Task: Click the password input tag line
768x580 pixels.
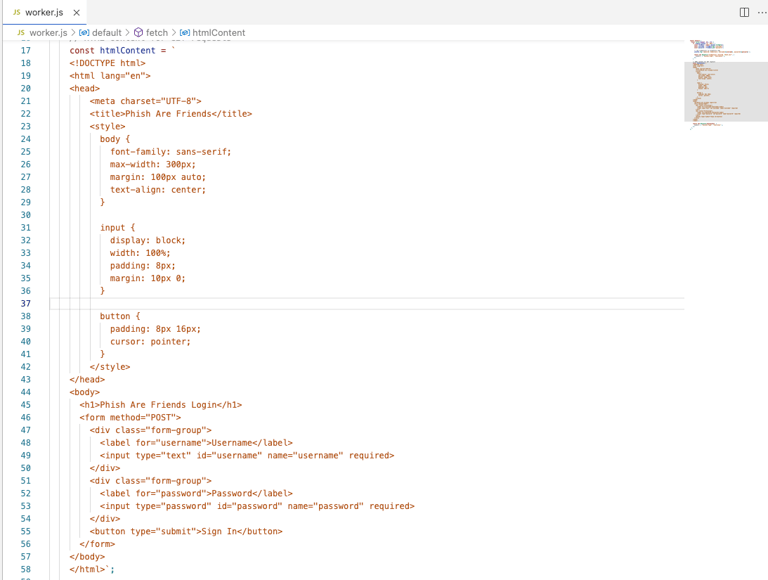Action: [x=257, y=506]
